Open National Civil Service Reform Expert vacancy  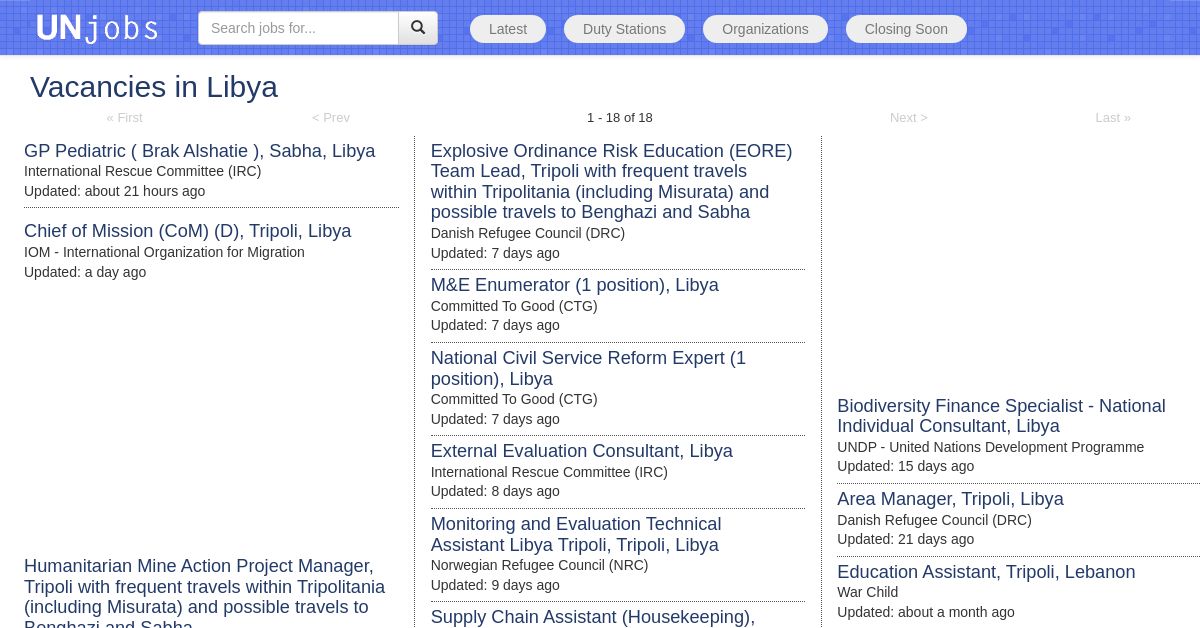coord(588,368)
